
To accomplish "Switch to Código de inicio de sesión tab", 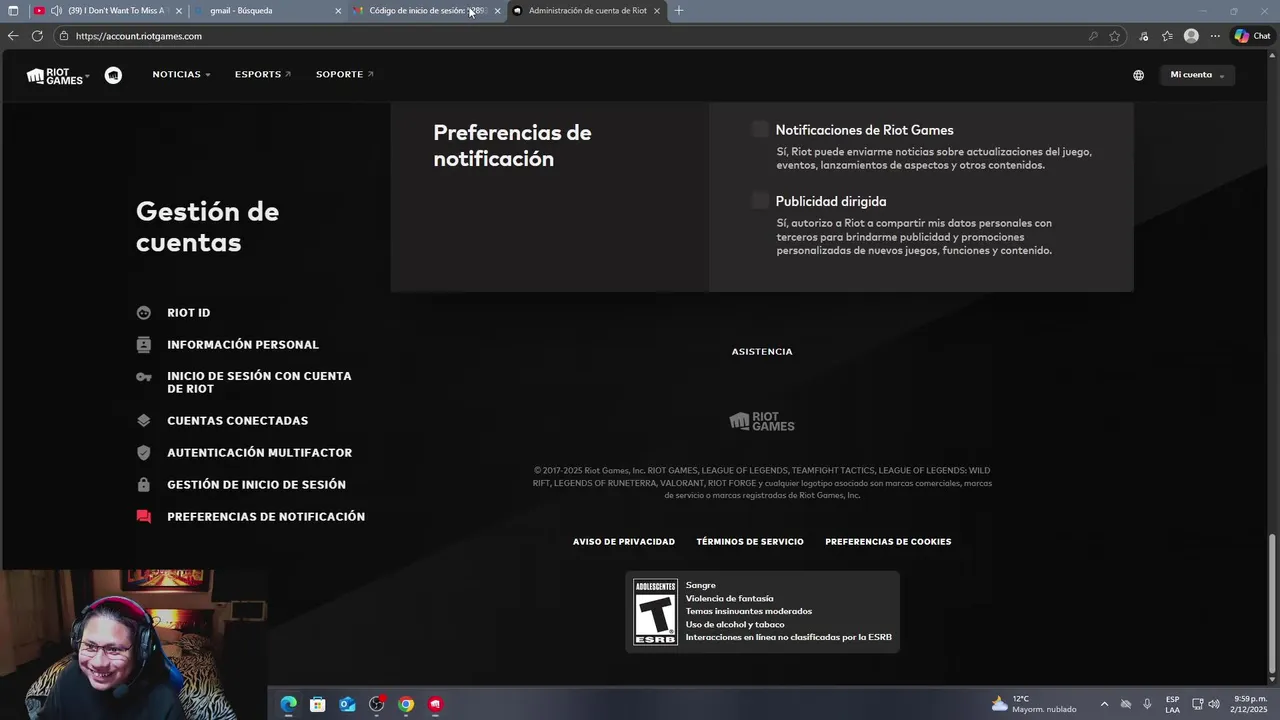I will (427, 11).
